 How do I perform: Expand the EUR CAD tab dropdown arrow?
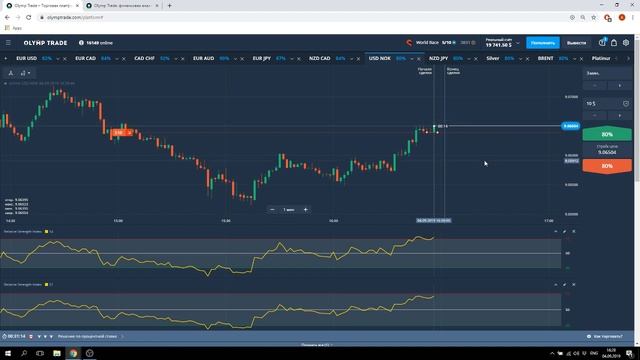click(x=117, y=59)
